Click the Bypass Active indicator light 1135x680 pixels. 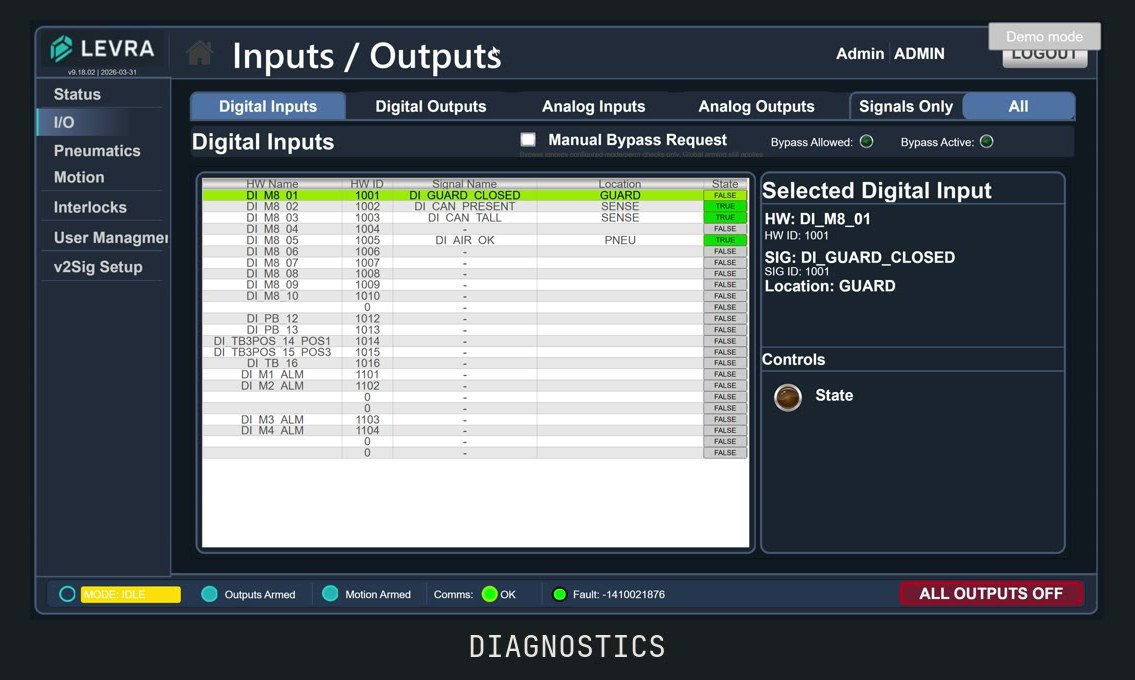pos(987,141)
